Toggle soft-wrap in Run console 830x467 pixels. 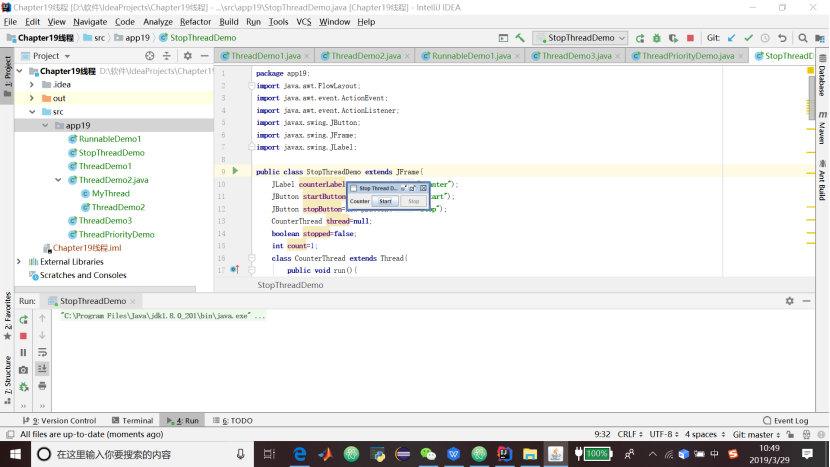(42, 352)
